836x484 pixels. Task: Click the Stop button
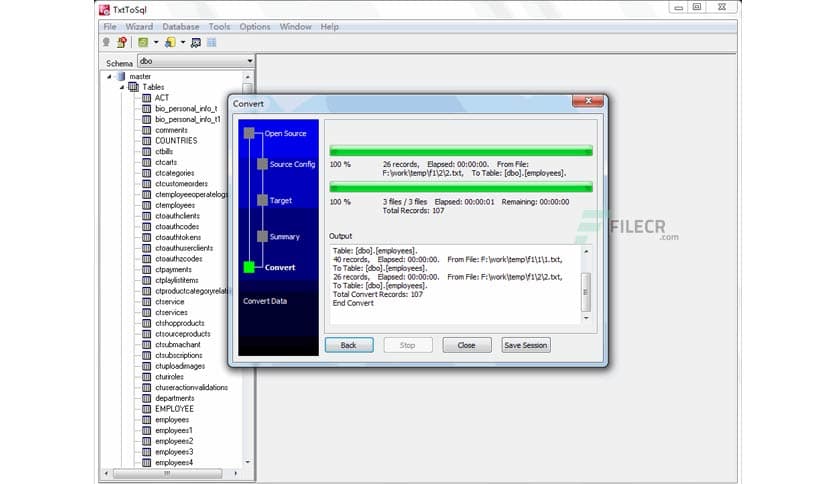[408, 345]
